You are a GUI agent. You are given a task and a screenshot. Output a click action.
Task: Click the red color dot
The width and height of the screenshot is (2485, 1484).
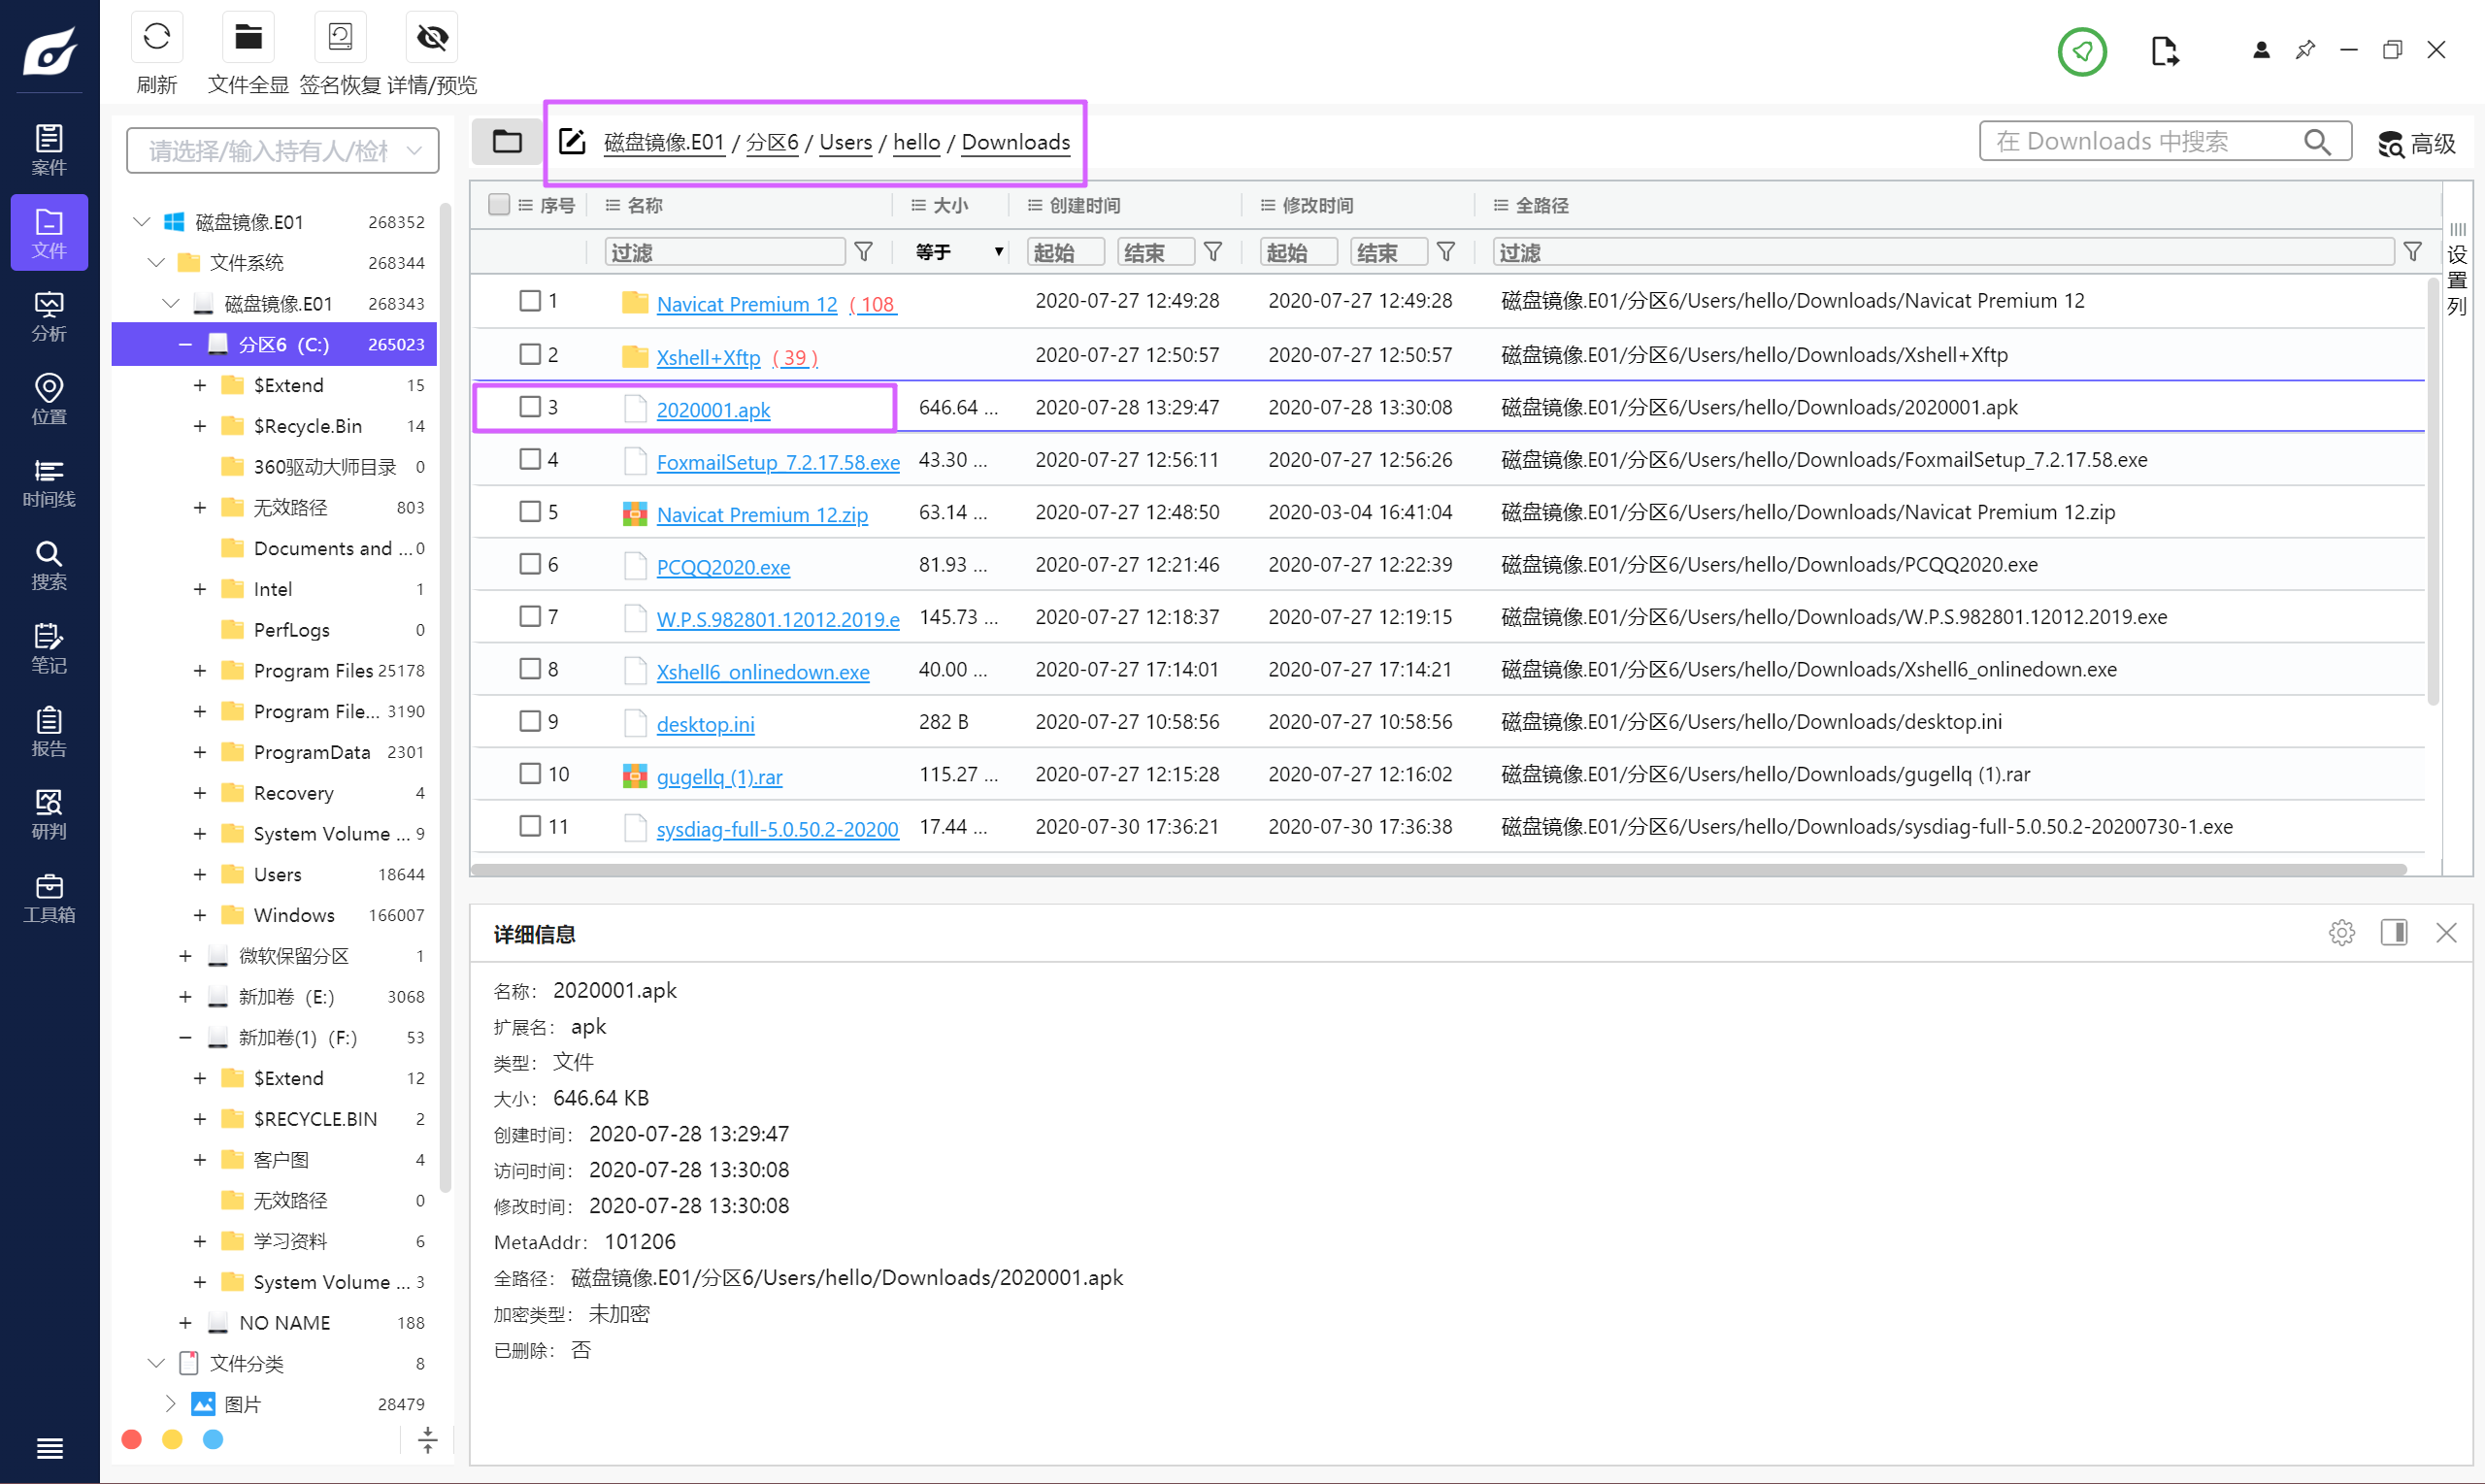click(131, 1439)
